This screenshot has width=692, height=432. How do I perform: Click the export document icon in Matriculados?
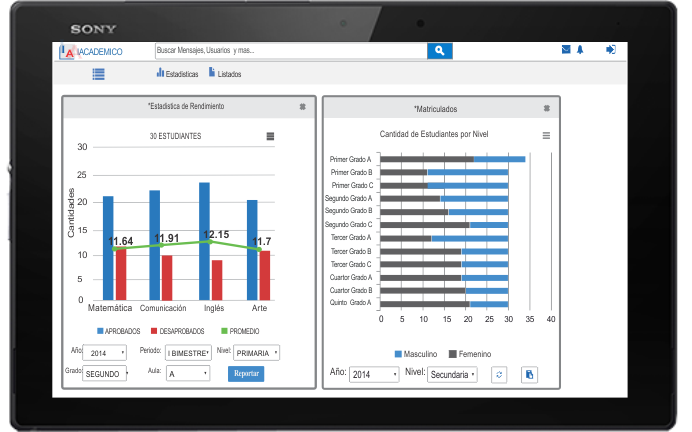click(x=530, y=374)
